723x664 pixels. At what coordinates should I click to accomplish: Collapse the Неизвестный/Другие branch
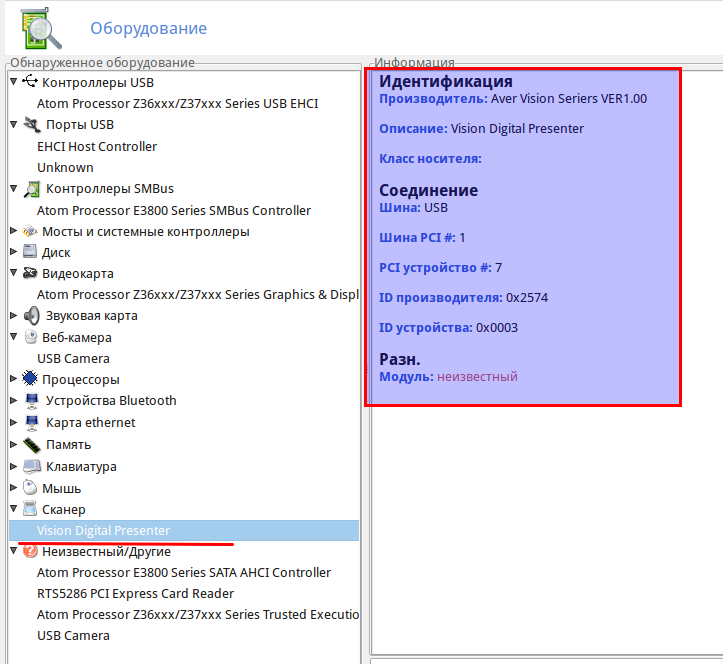tap(14, 551)
